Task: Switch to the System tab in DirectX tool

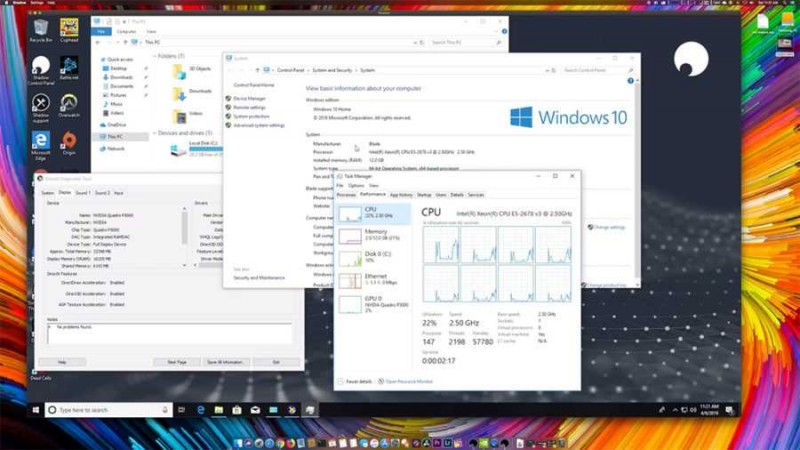Action: pos(47,193)
